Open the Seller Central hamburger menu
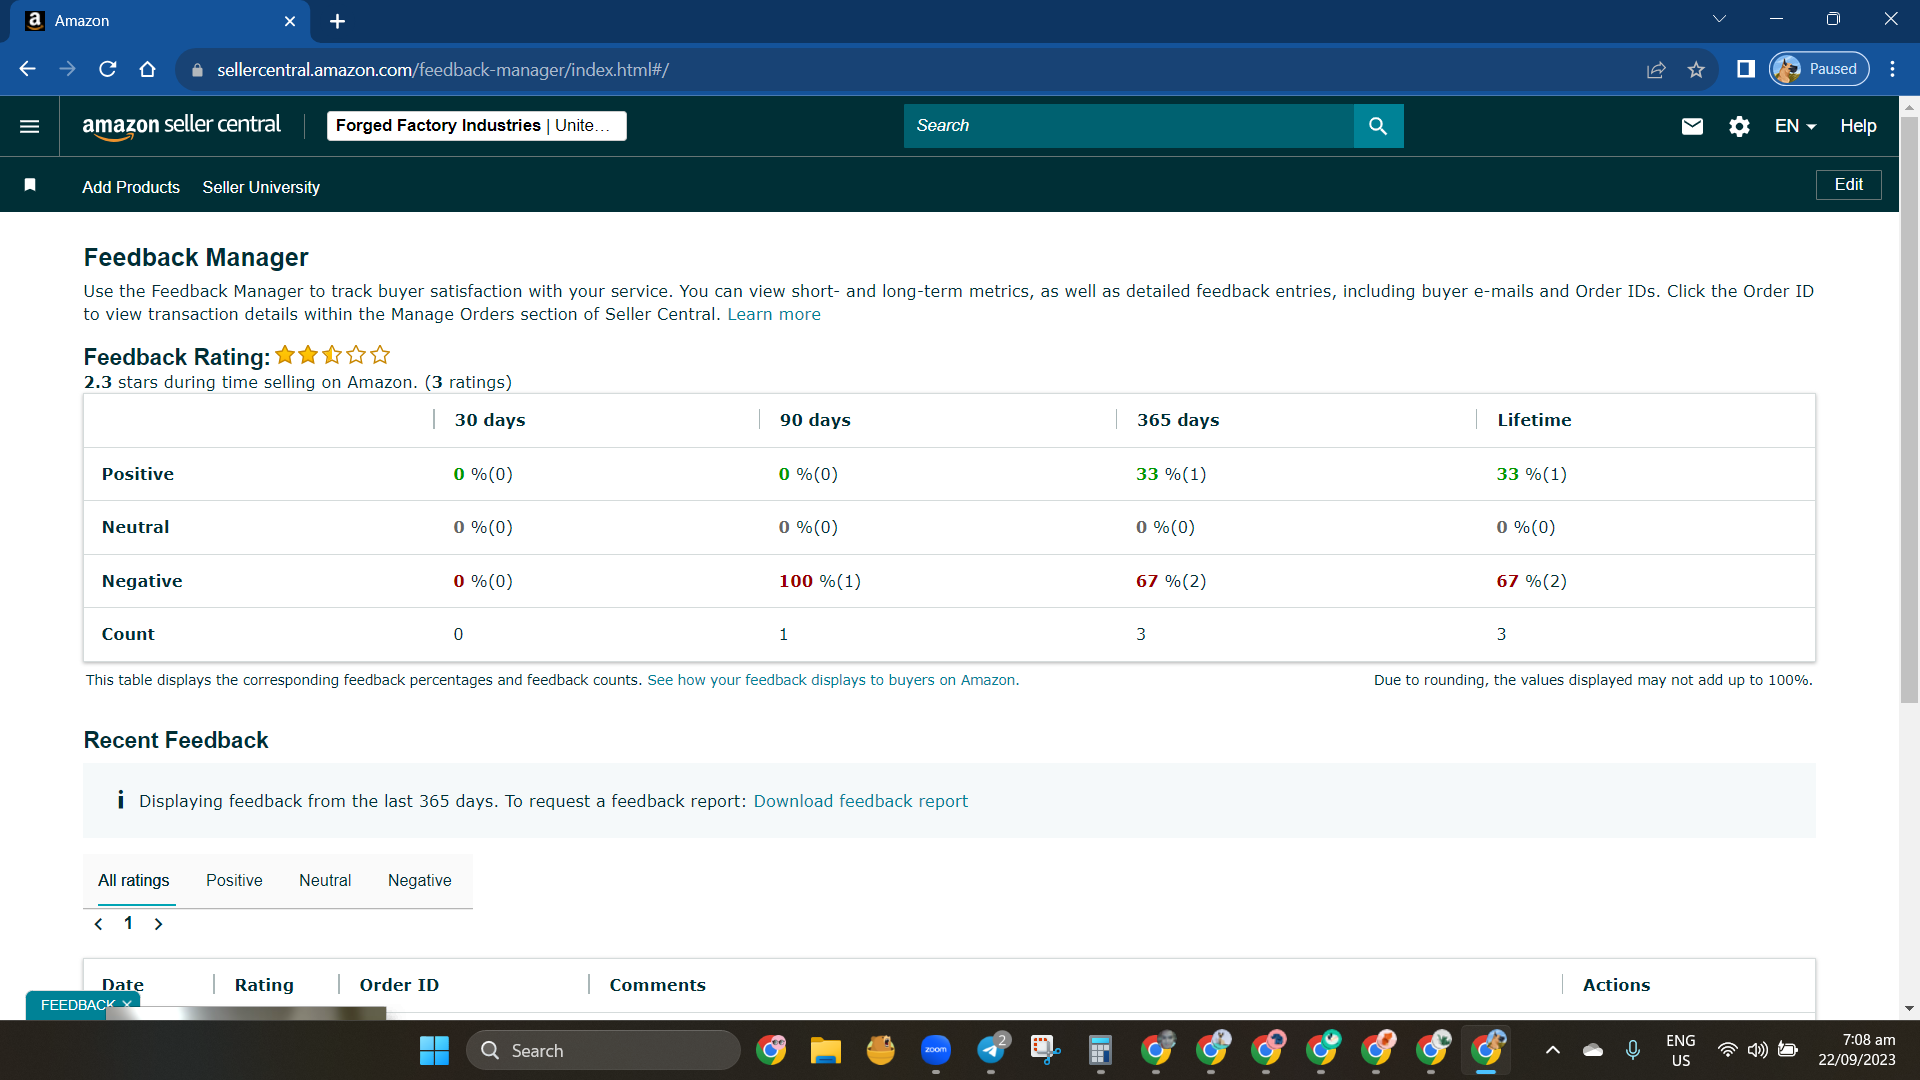This screenshot has width=1920, height=1080. pos(30,126)
